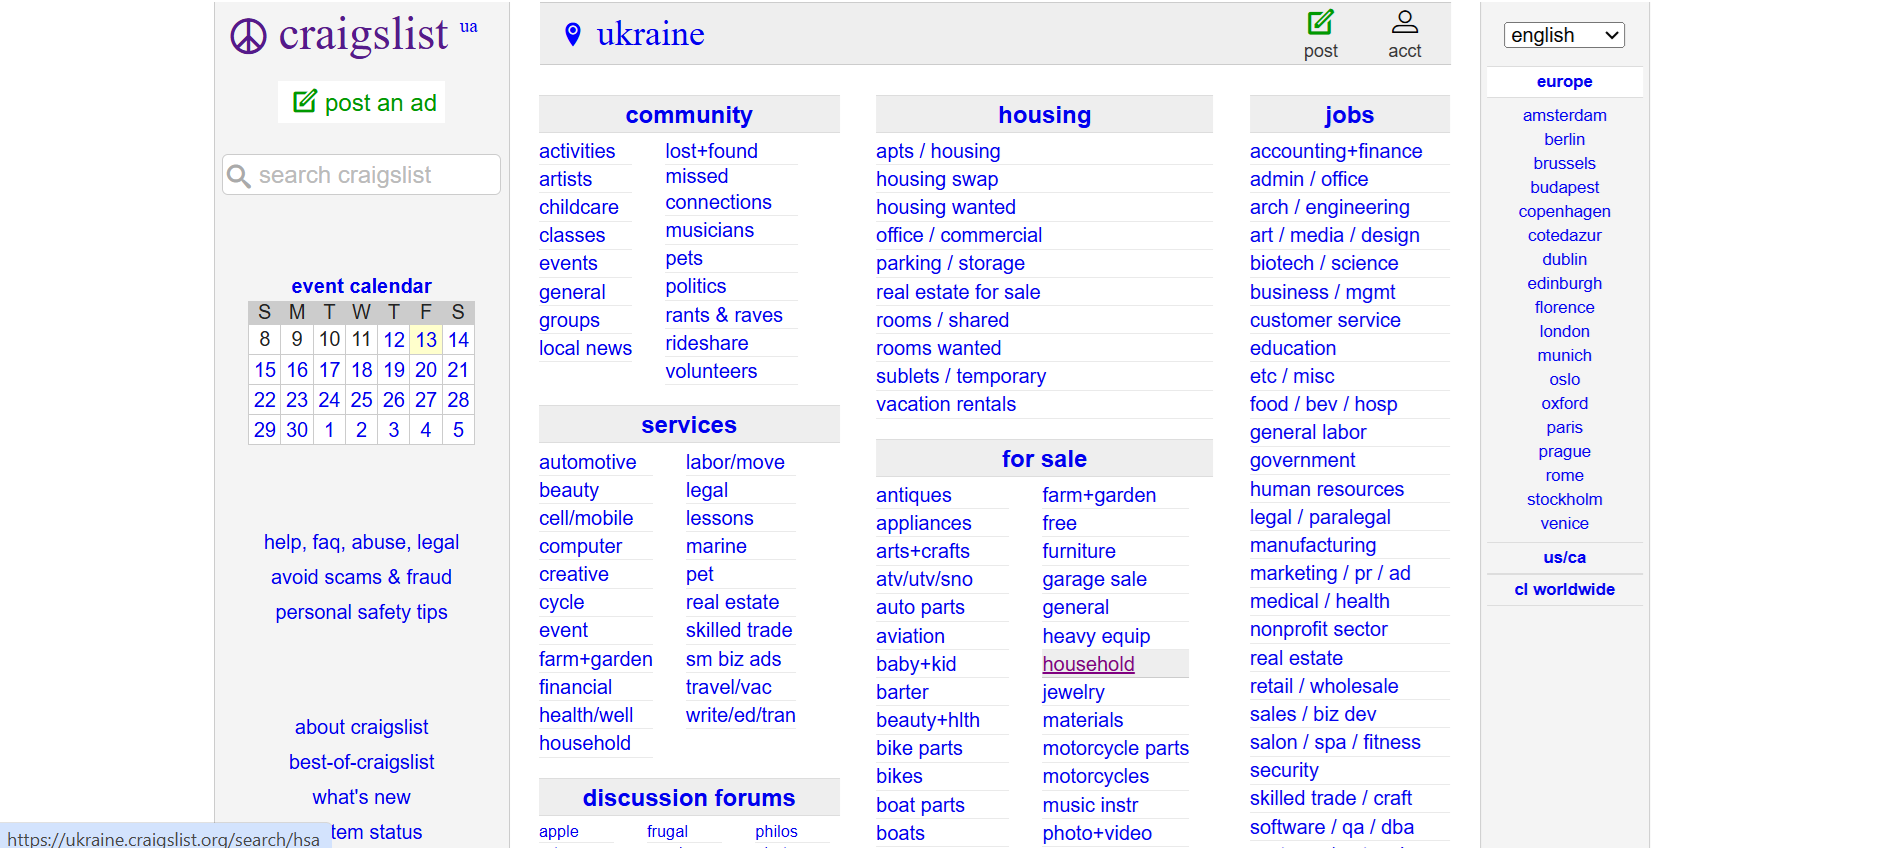Screen dimensions: 1888x848
Task: Open help, faq, abuse, legal page
Action: 361,542
